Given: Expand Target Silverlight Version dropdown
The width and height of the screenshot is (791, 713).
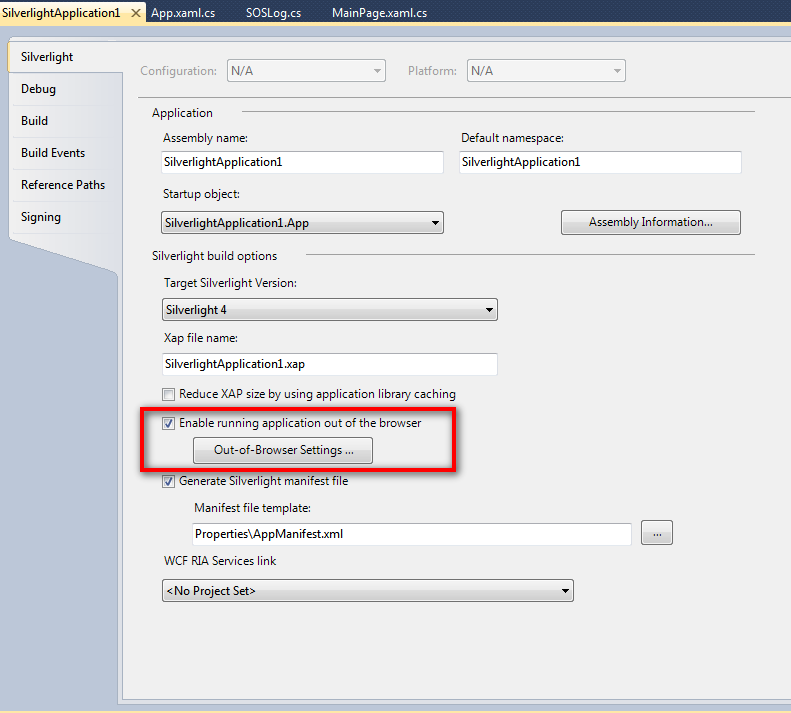Looking at the screenshot, I should 329,309.
